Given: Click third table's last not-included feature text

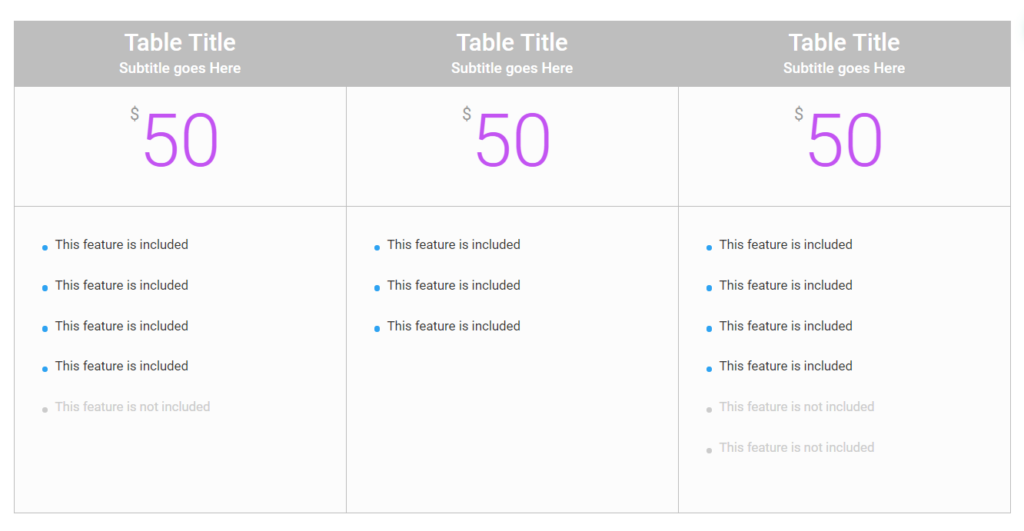Looking at the screenshot, I should pos(796,448).
